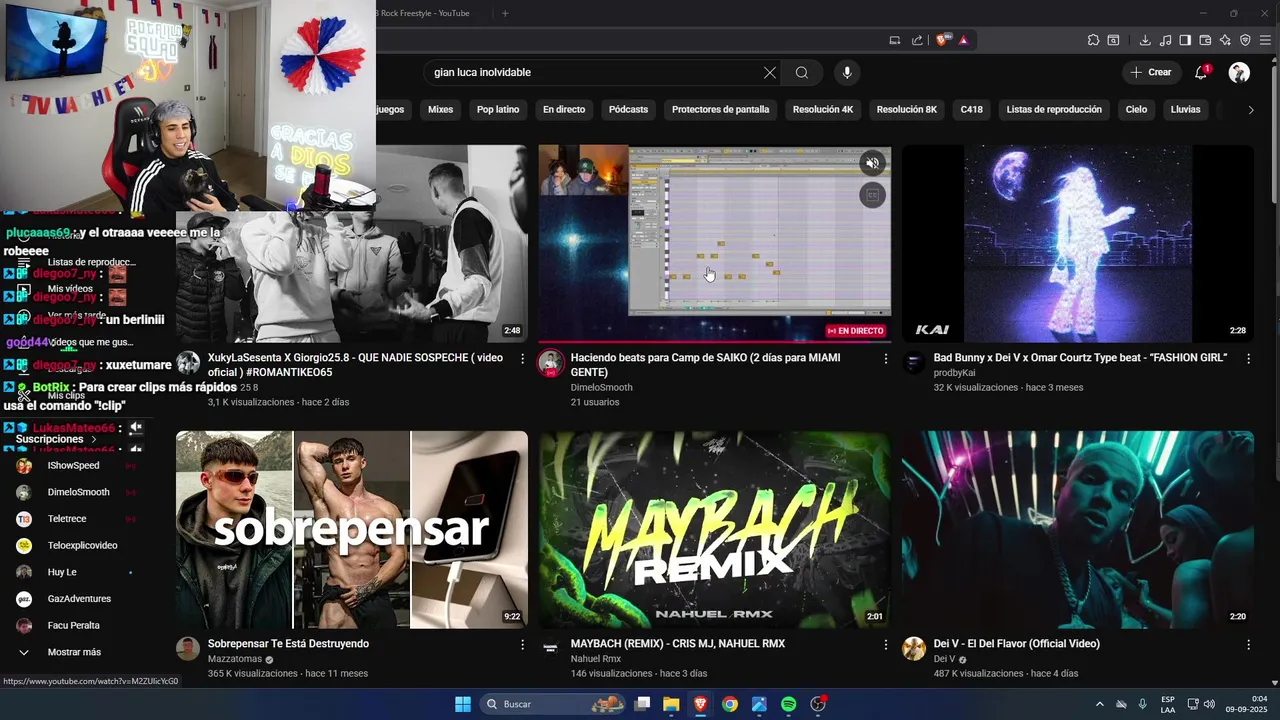Open the Brave VPN shield icon

click(x=1245, y=40)
